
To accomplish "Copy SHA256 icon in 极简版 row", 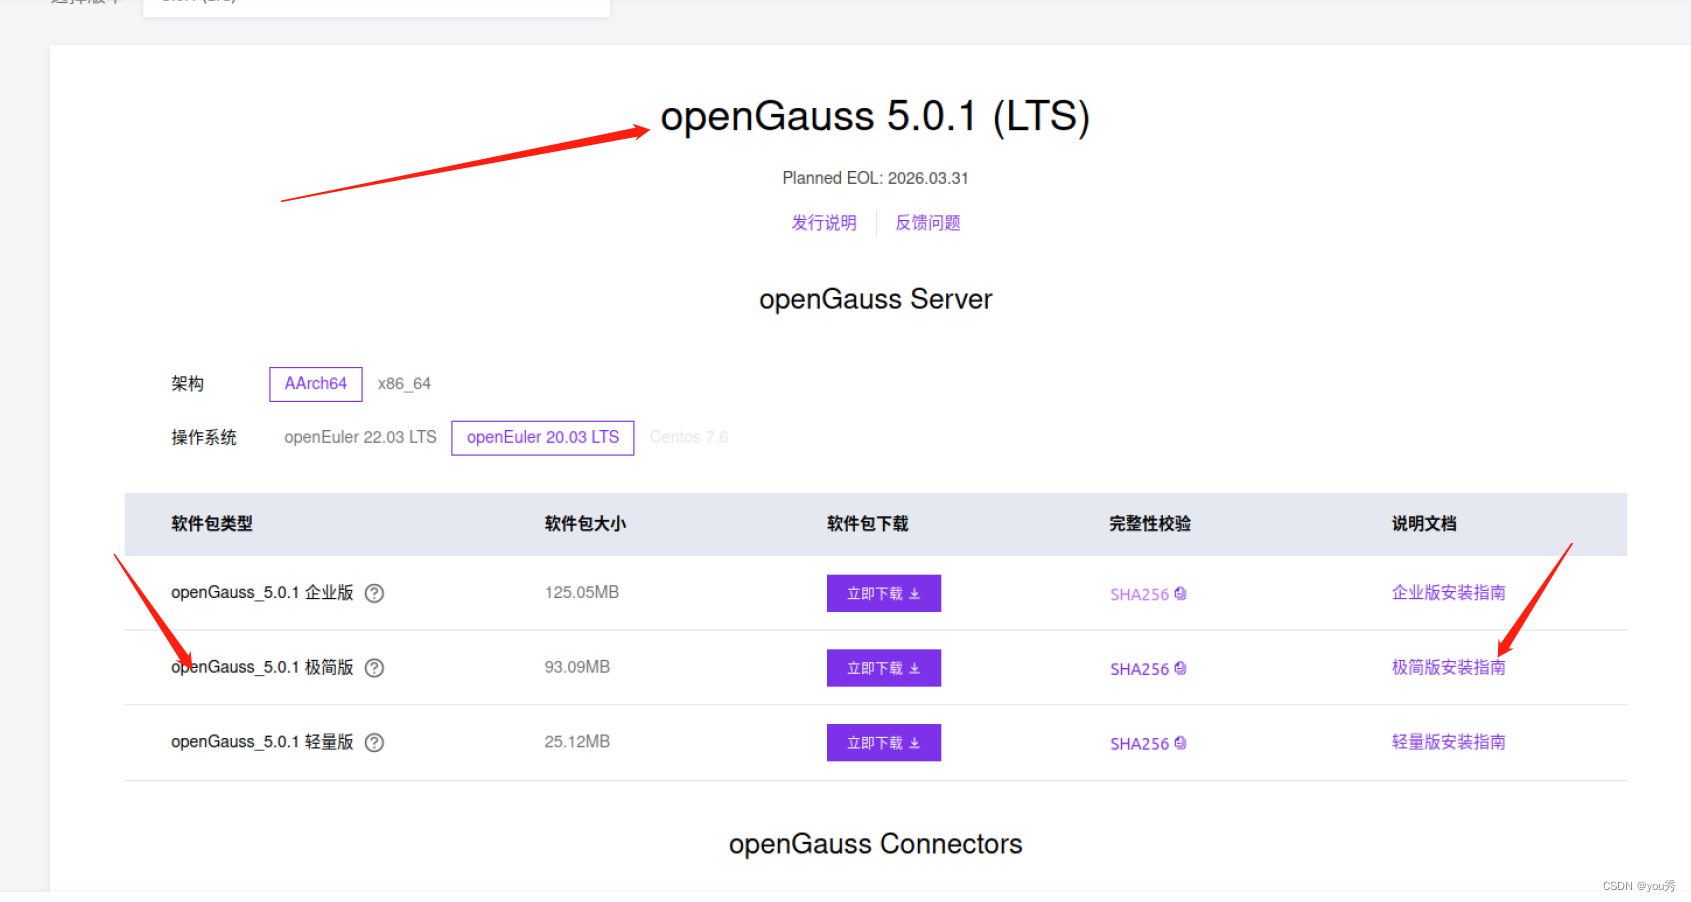I will (1180, 669).
